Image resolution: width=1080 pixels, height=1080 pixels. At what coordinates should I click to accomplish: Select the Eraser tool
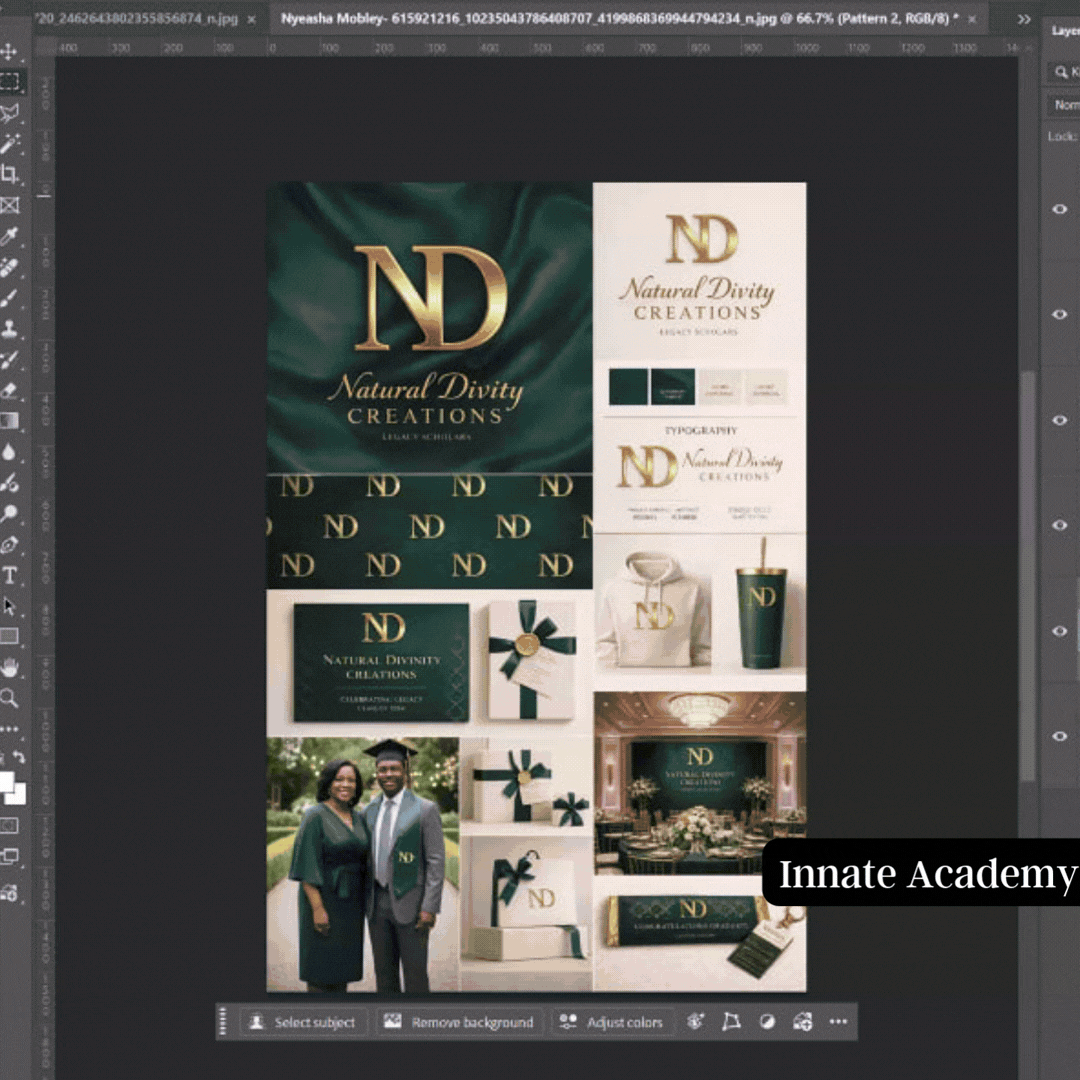click(10, 390)
